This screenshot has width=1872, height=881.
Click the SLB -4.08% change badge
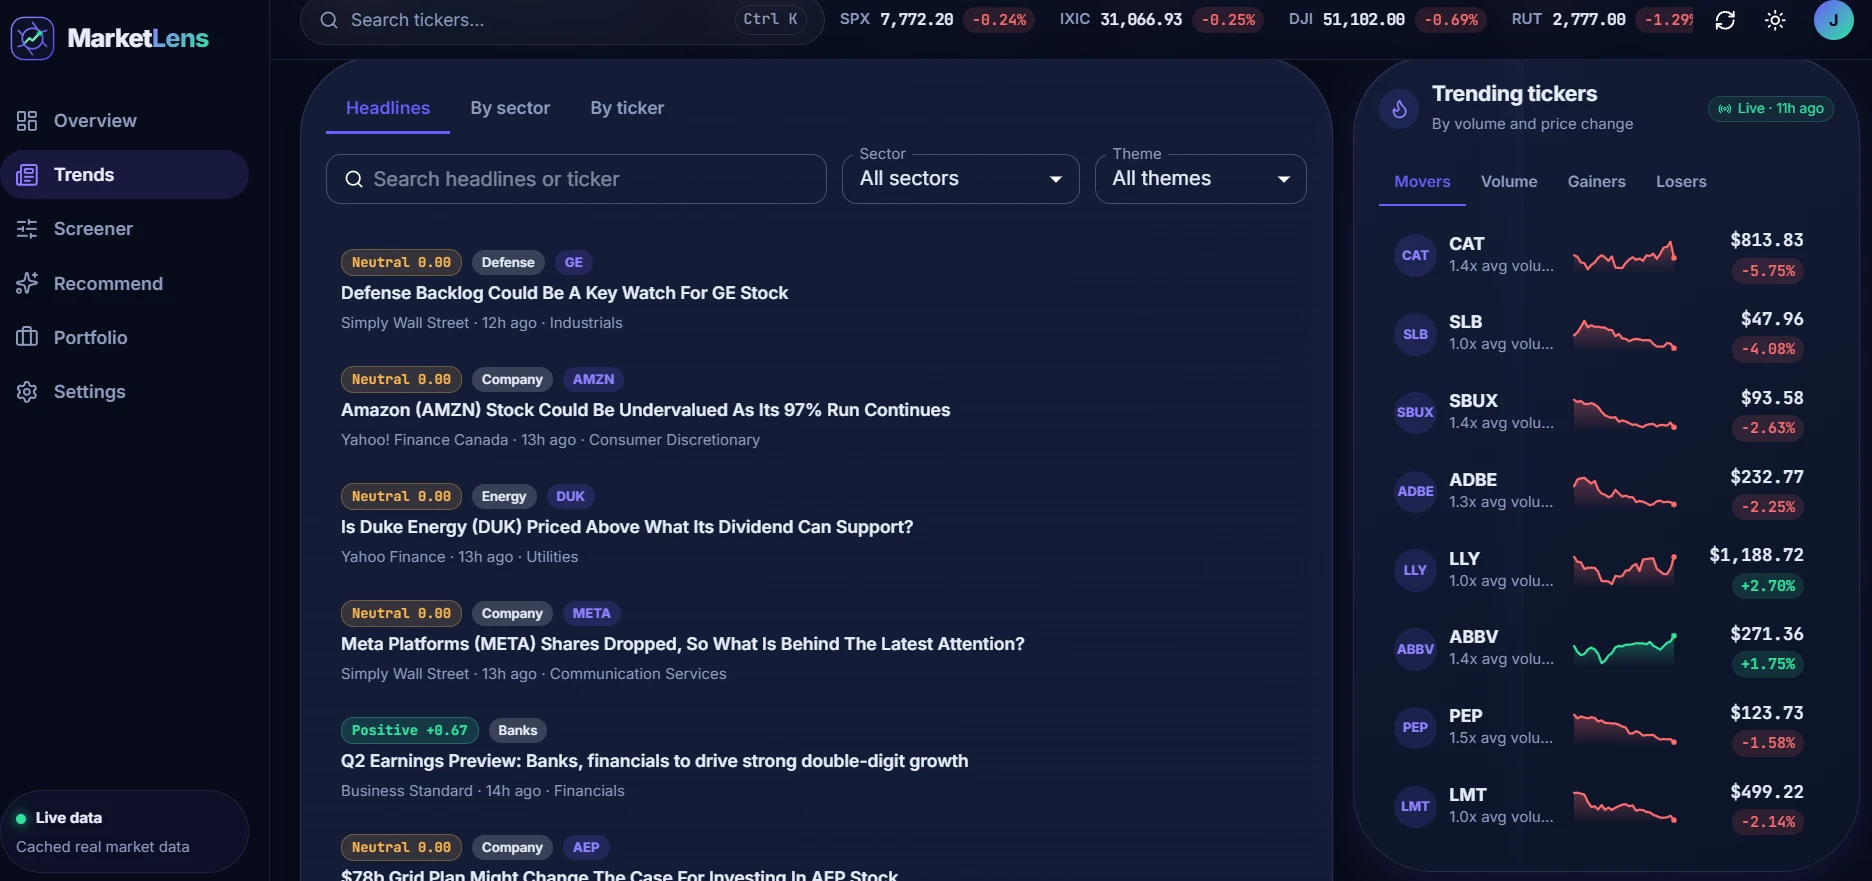coord(1768,350)
